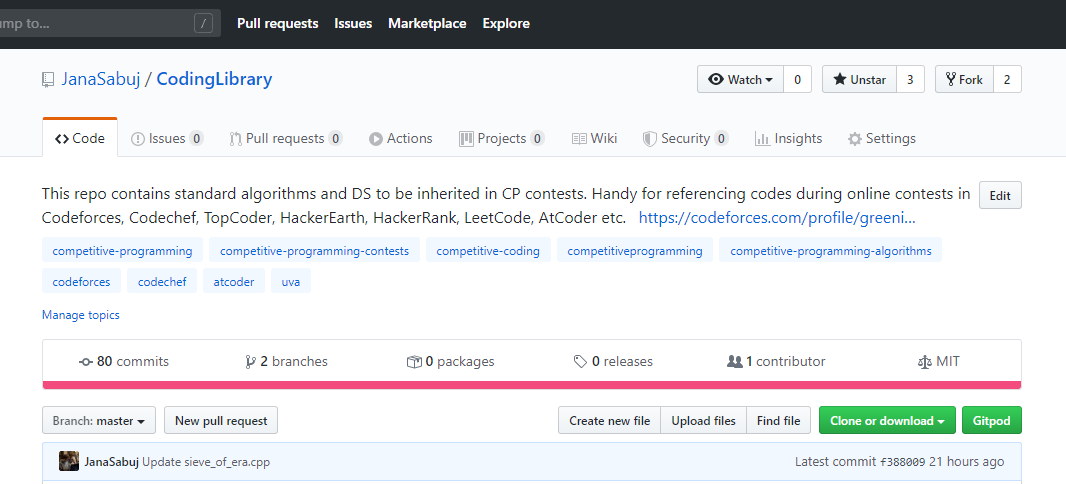Open the codechef topic tag

coord(162,281)
